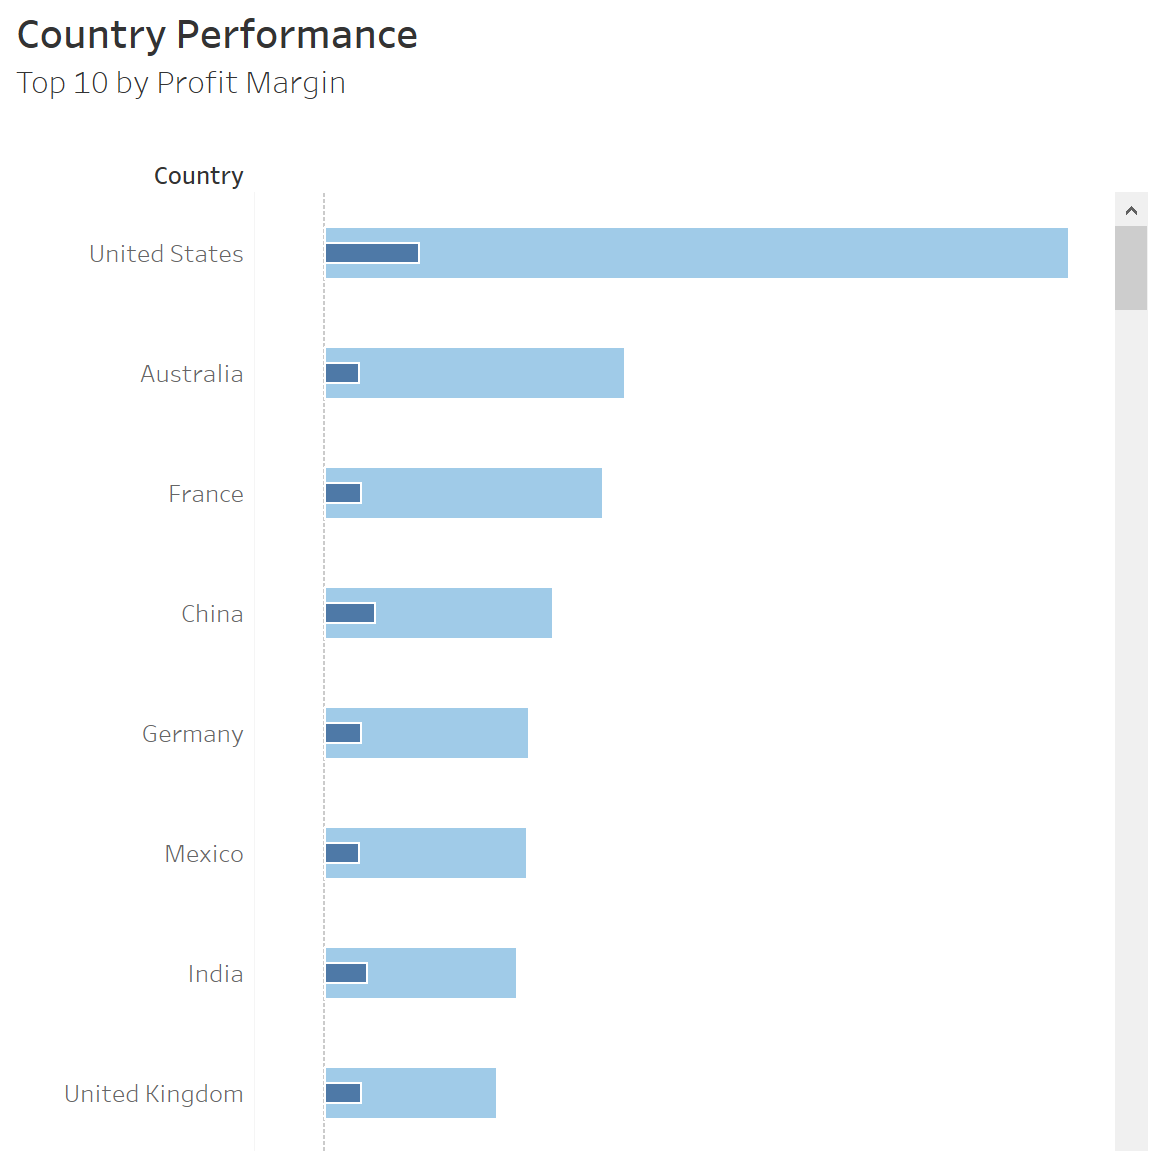Select the Germany country label
The height and width of the screenshot is (1151, 1158).
192,733
